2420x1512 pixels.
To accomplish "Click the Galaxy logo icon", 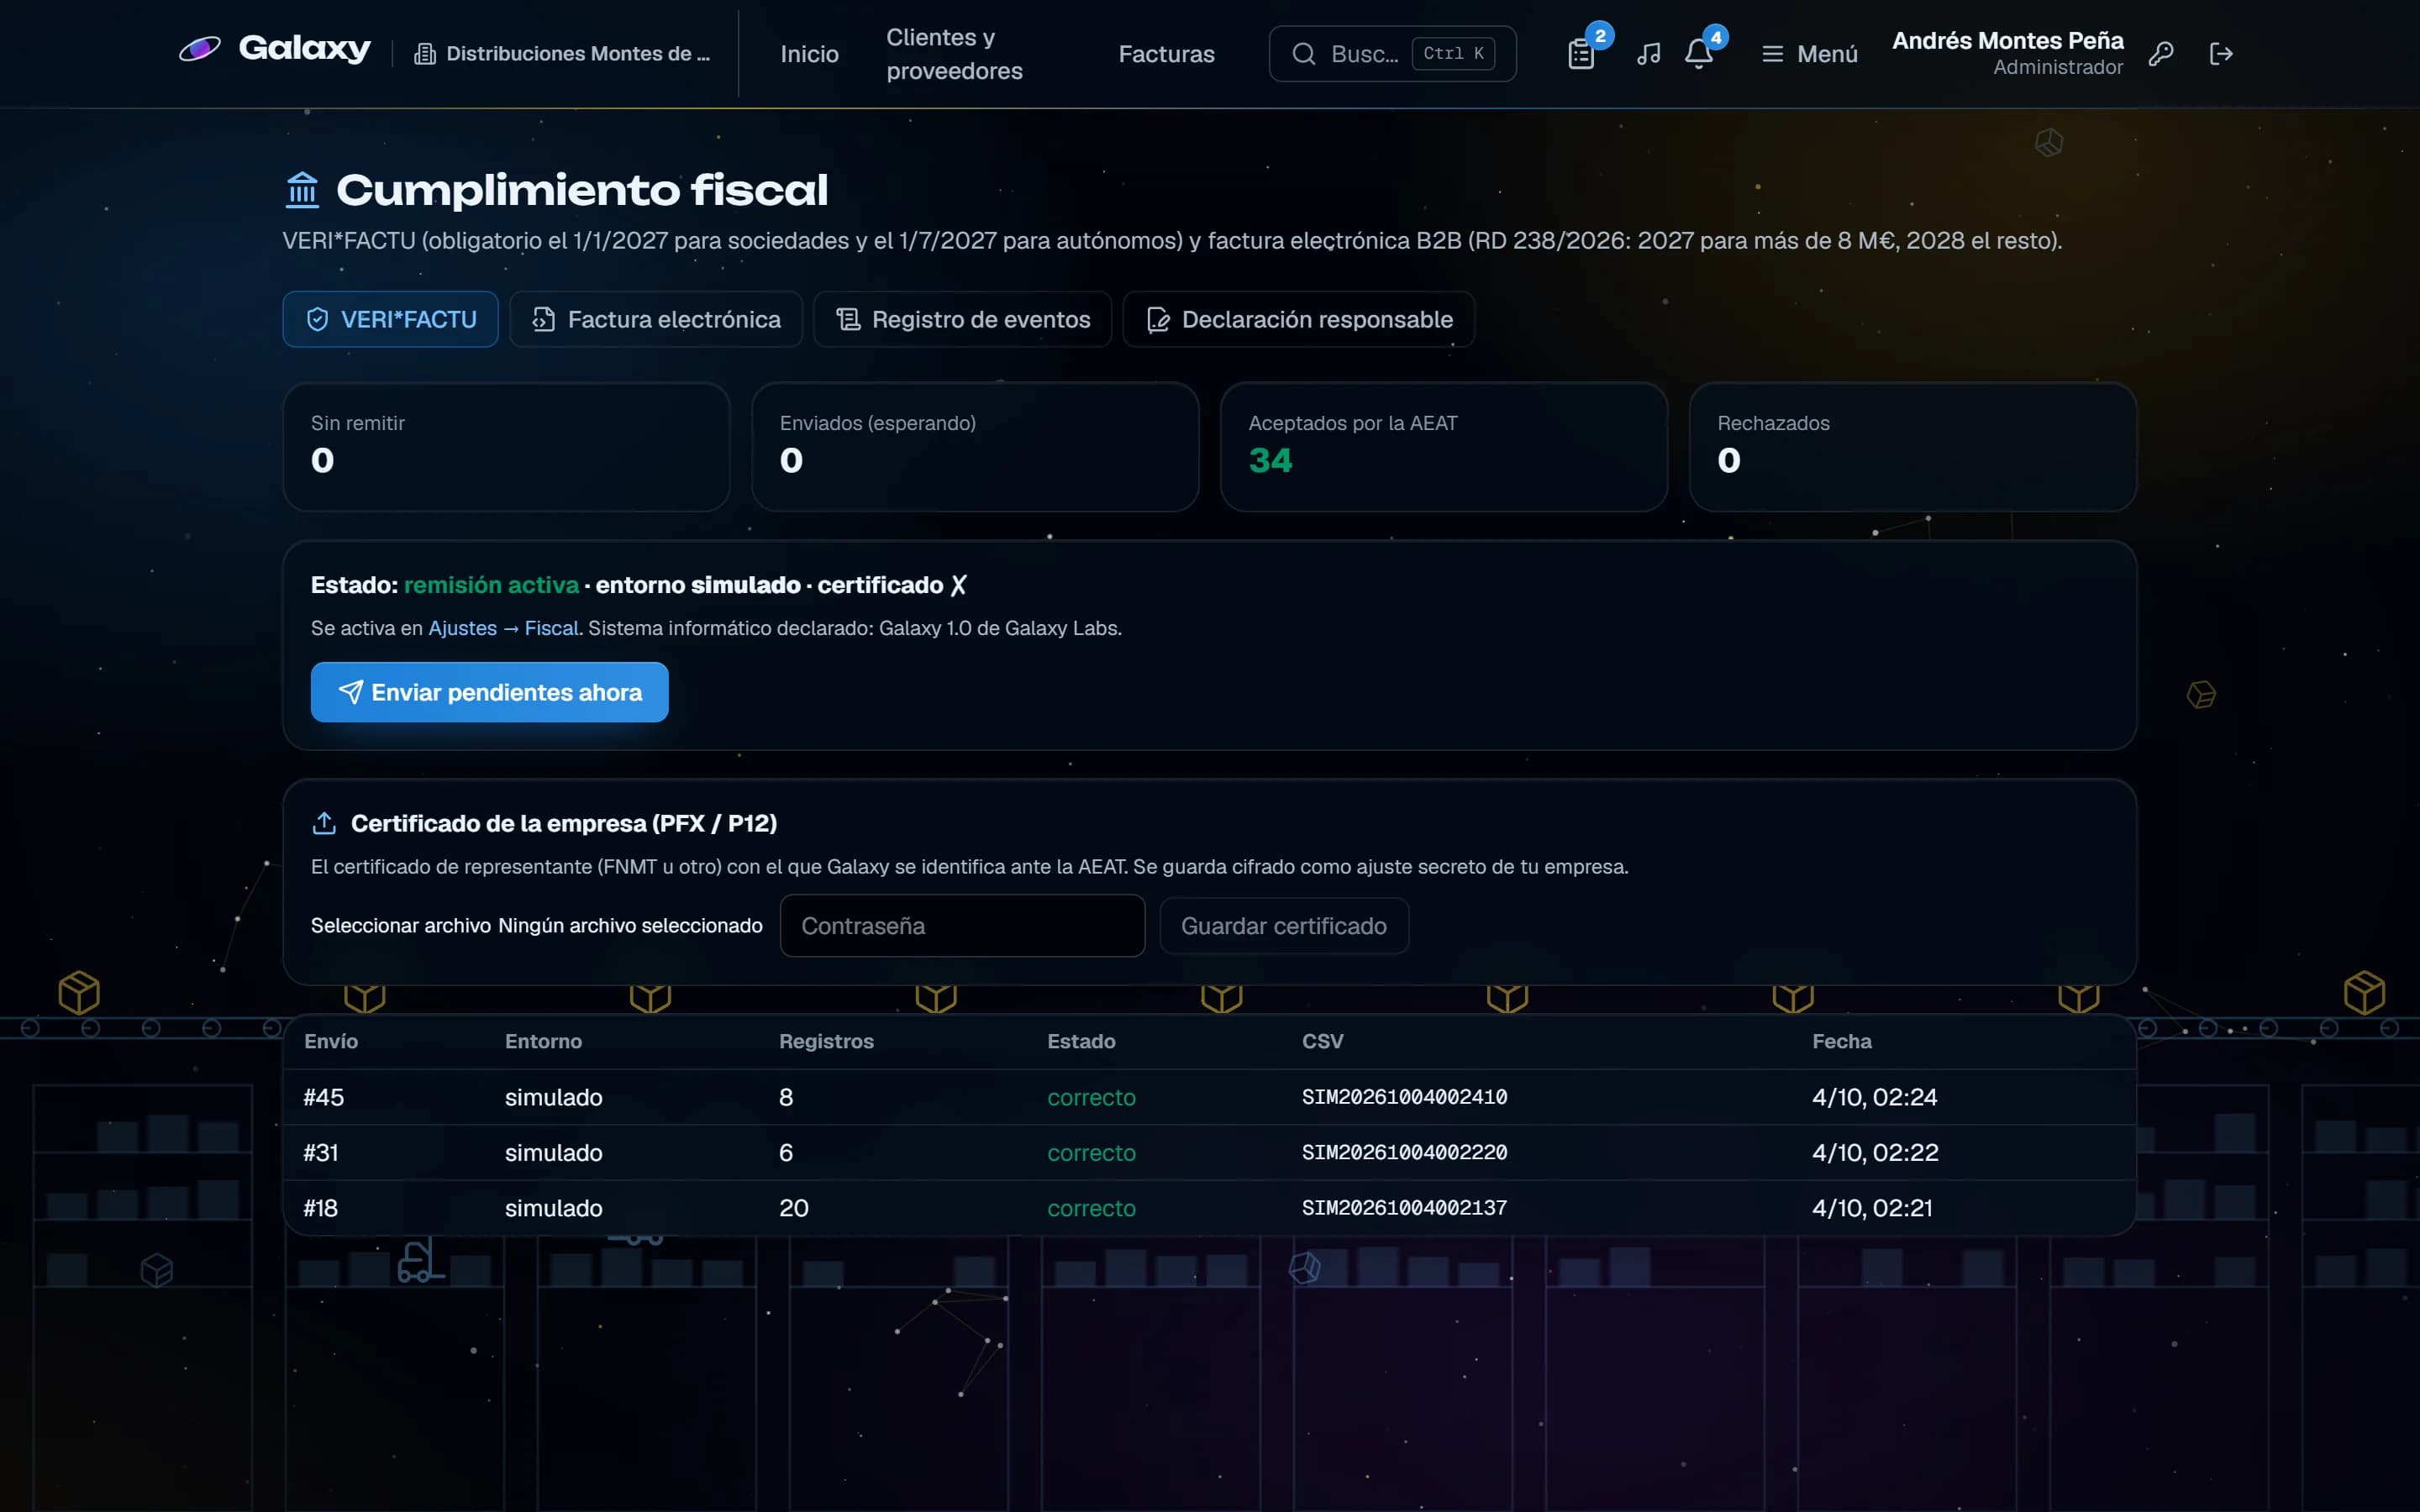I will point(199,49).
